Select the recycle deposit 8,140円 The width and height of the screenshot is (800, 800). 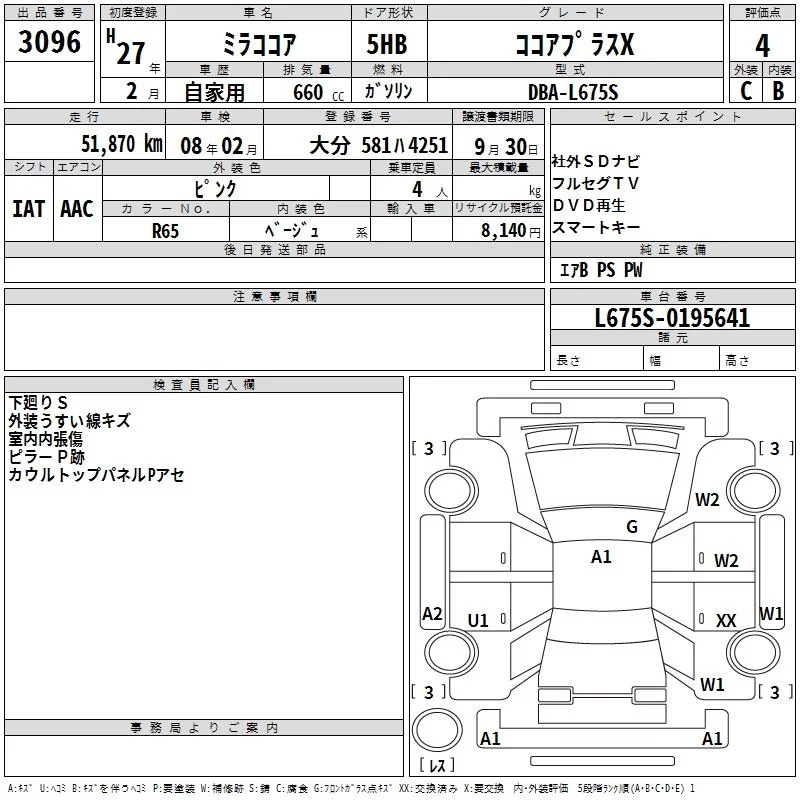[511, 231]
